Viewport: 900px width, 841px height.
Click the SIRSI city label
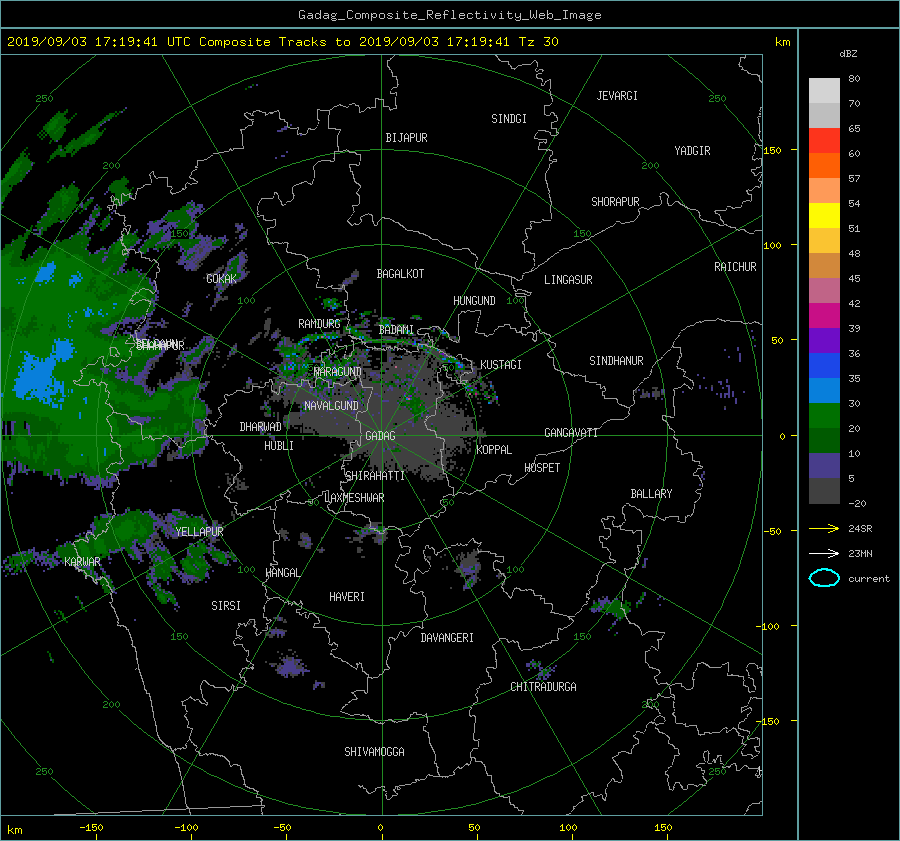pos(226,606)
